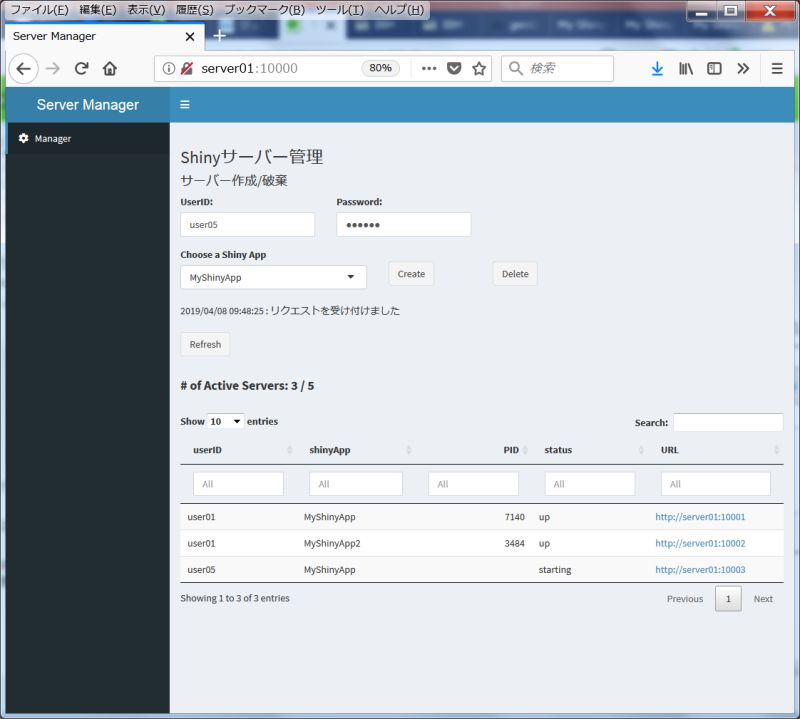Open the ファイル menu

40,10
